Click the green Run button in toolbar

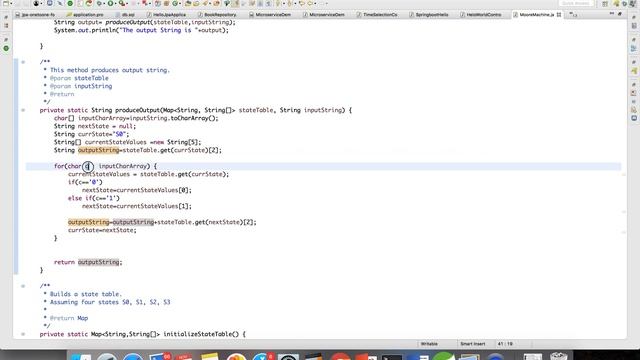pos(111,4)
